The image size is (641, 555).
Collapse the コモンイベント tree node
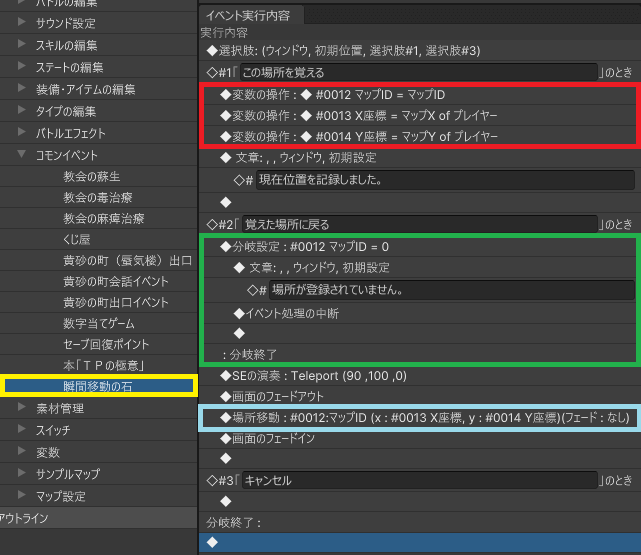click(x=22, y=154)
